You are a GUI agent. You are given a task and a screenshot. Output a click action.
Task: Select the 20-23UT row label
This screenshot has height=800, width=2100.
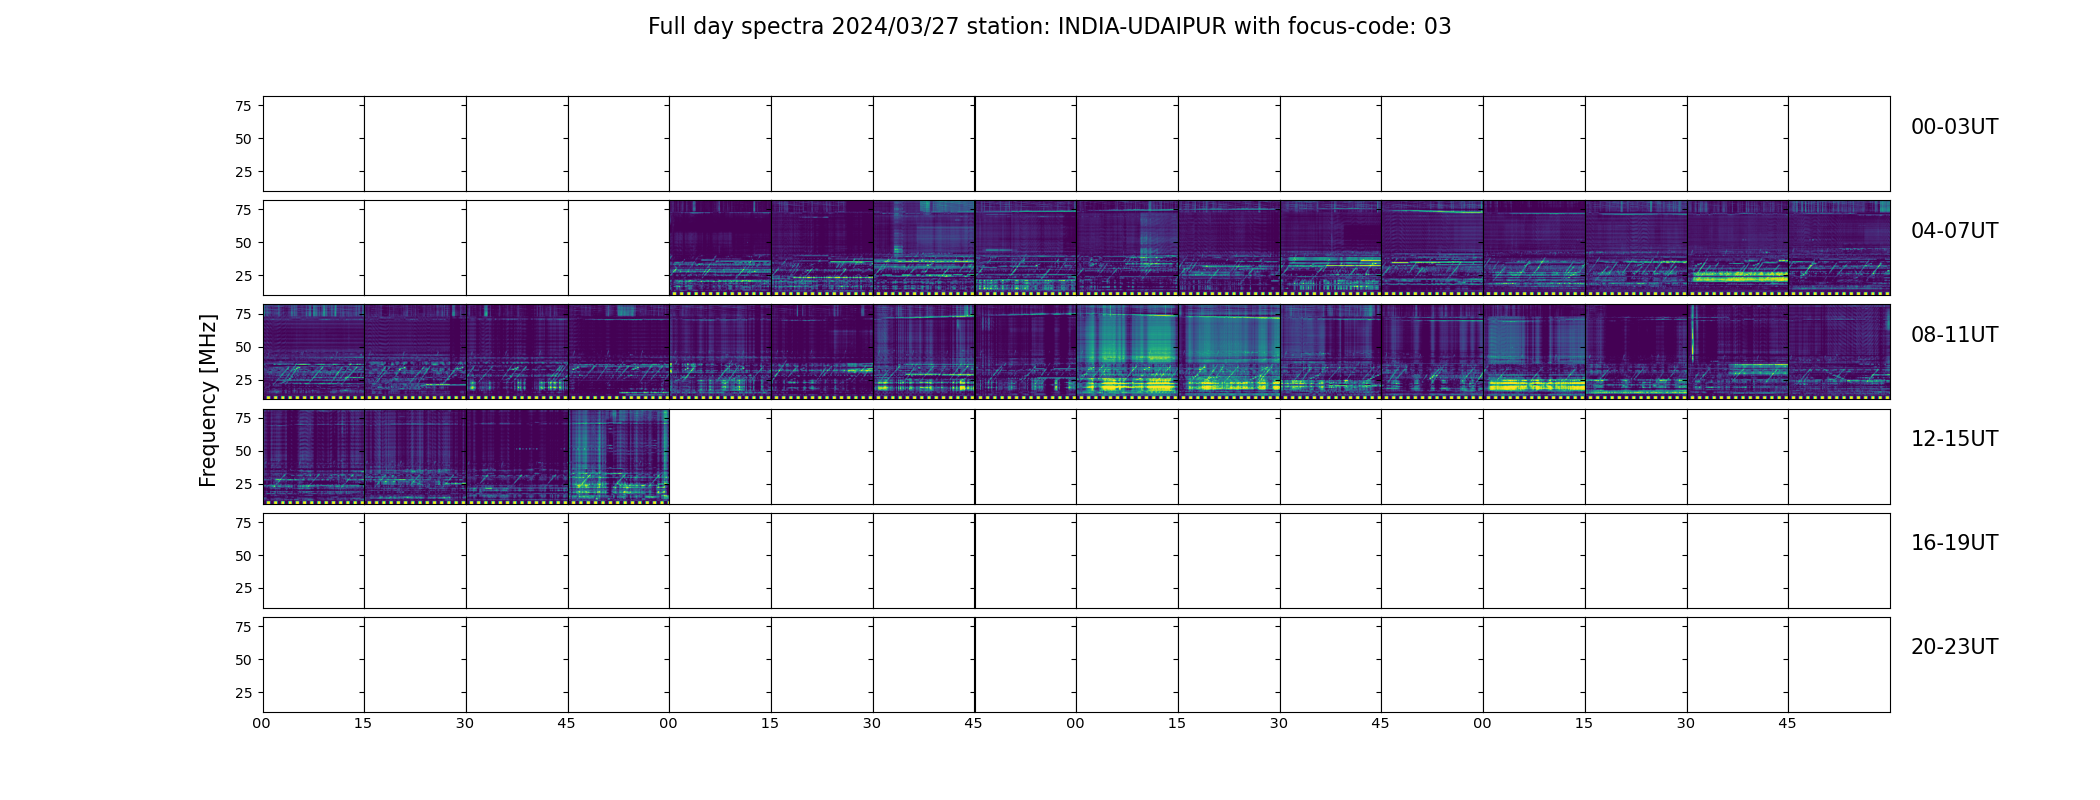coord(1954,647)
